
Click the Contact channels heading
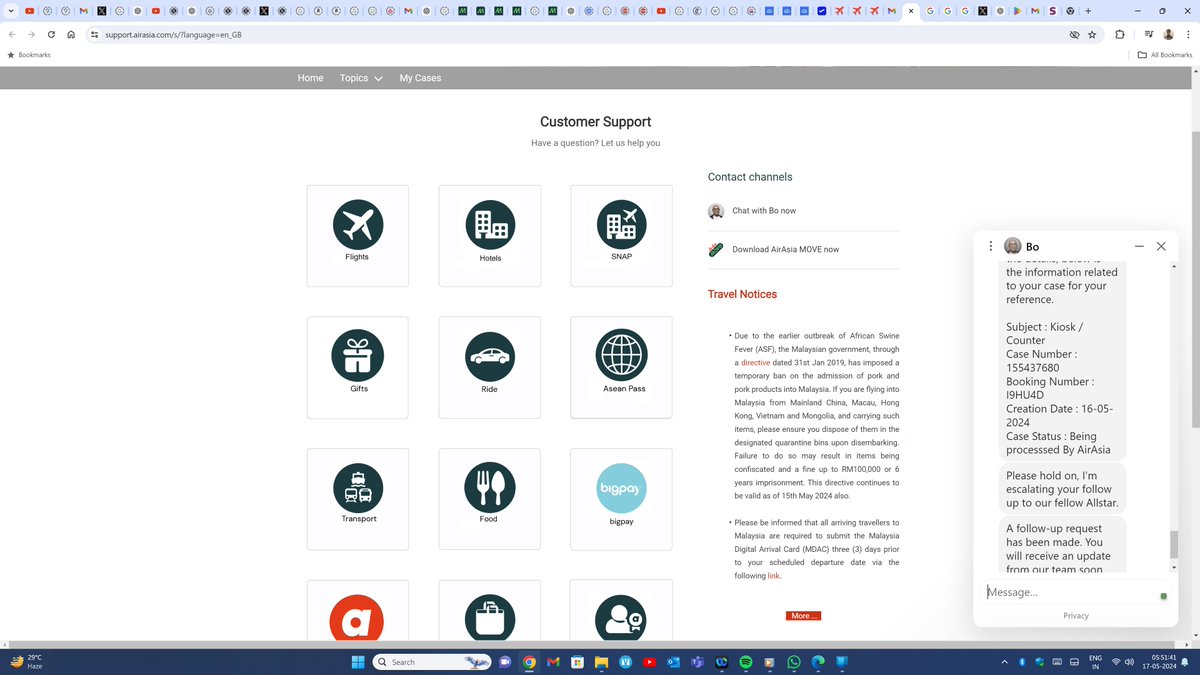tap(750, 177)
